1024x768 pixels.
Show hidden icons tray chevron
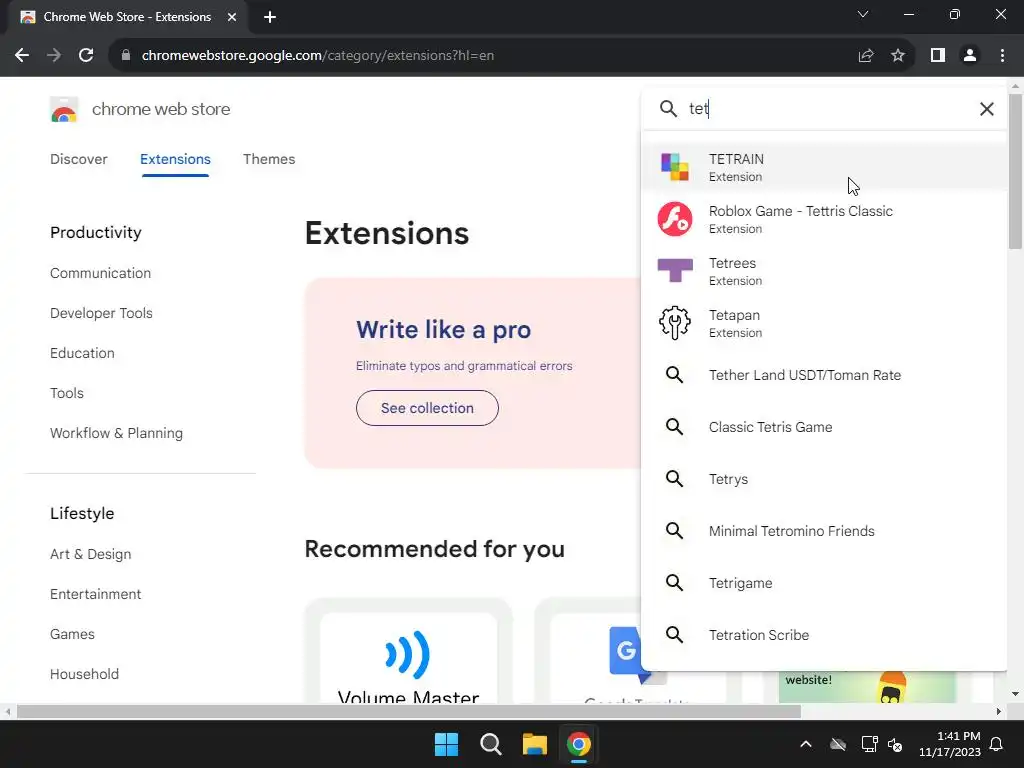tap(806, 744)
